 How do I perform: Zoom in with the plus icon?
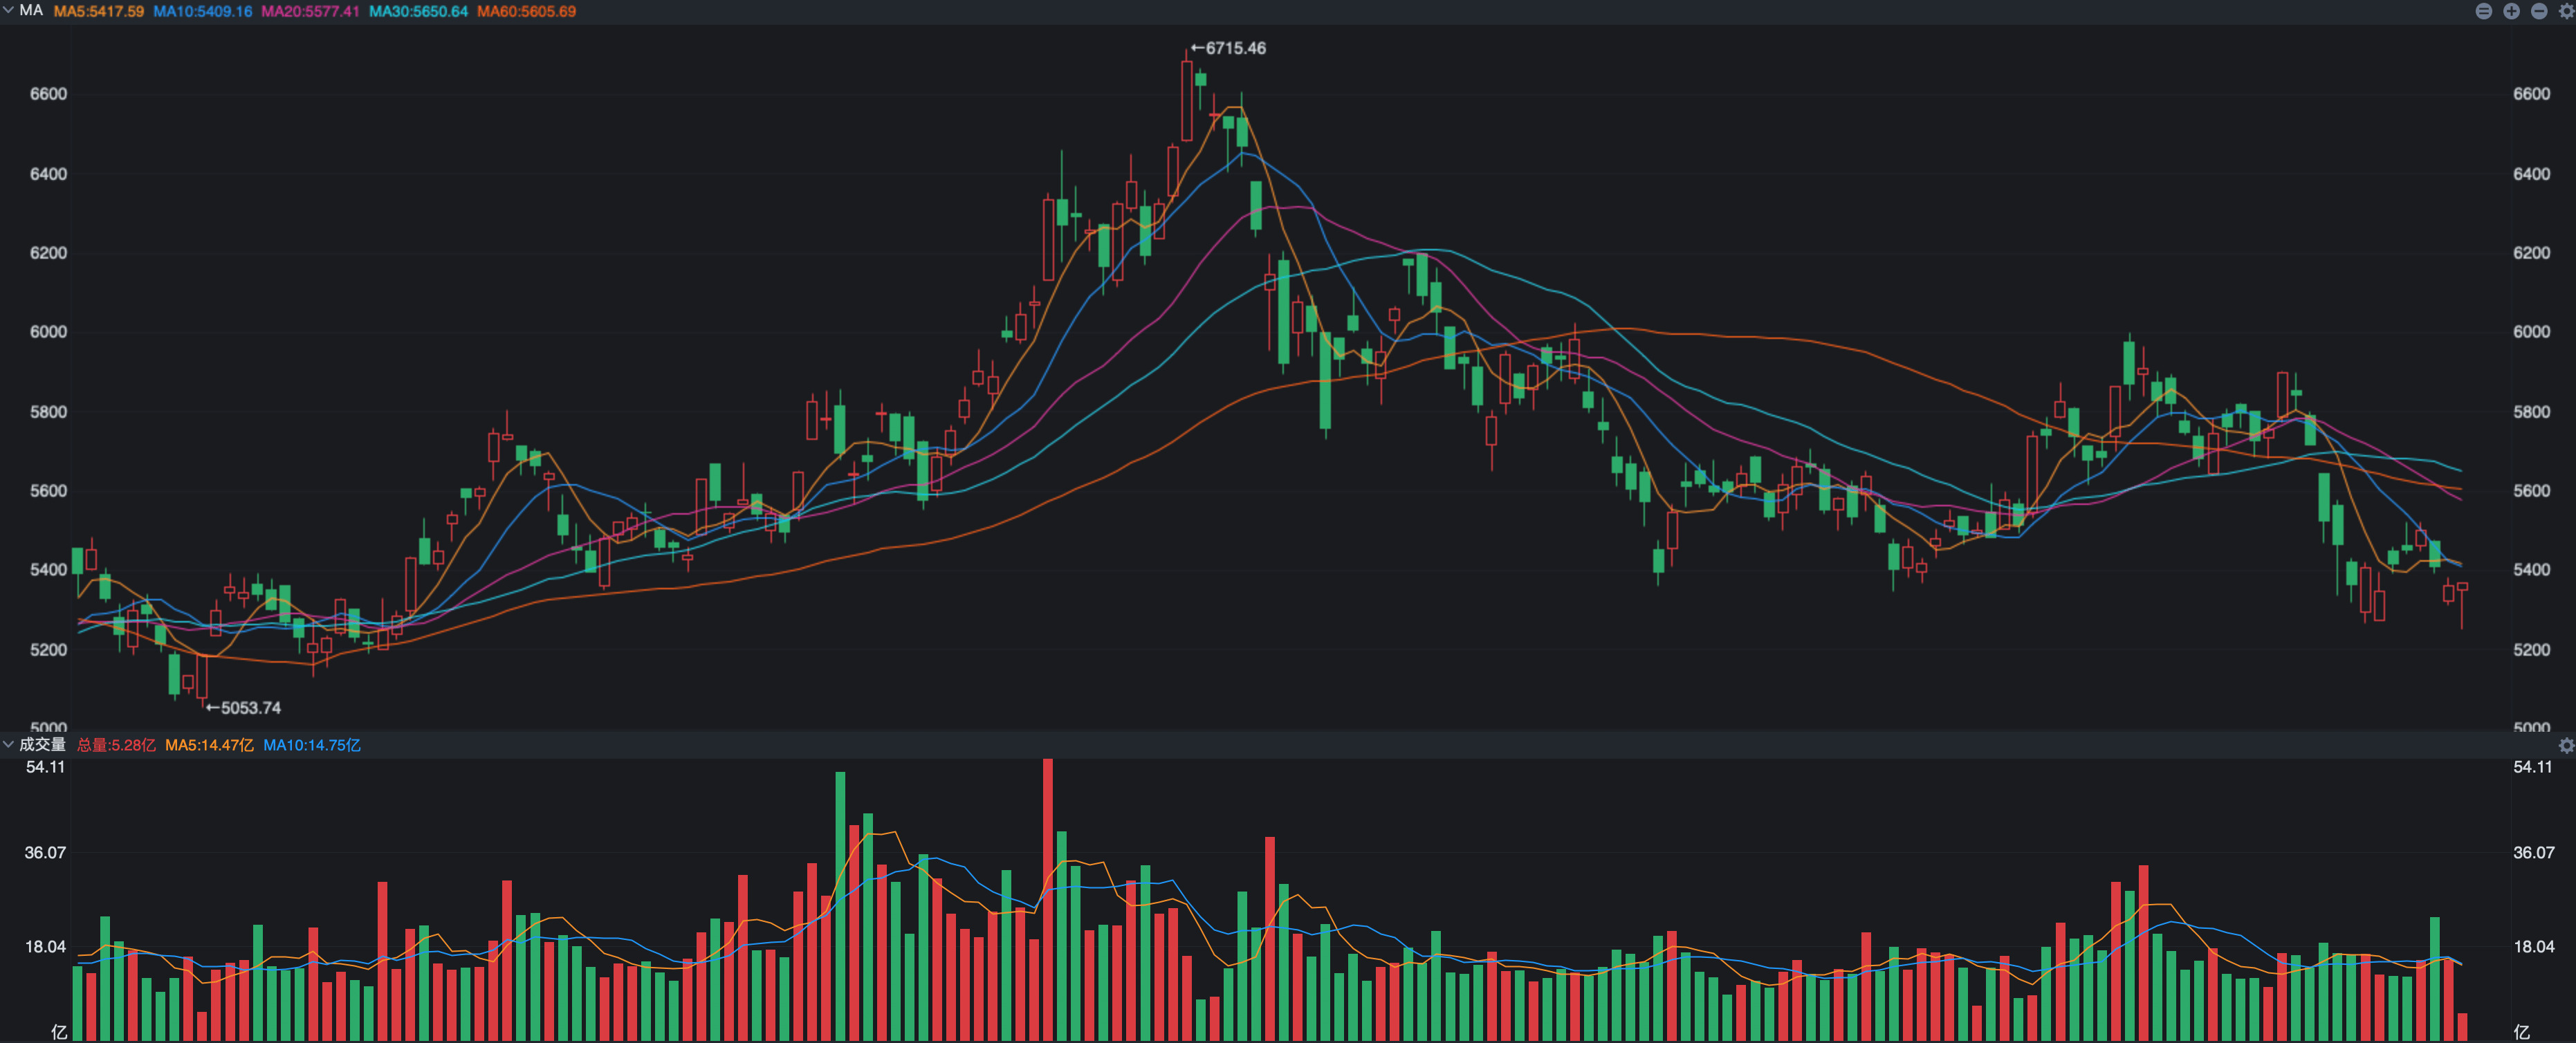pyautogui.click(x=2511, y=11)
